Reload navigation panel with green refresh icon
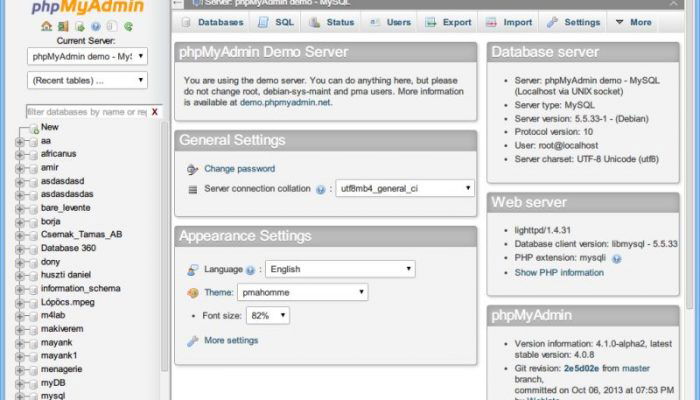This screenshot has height=400, width=700. (x=129, y=26)
